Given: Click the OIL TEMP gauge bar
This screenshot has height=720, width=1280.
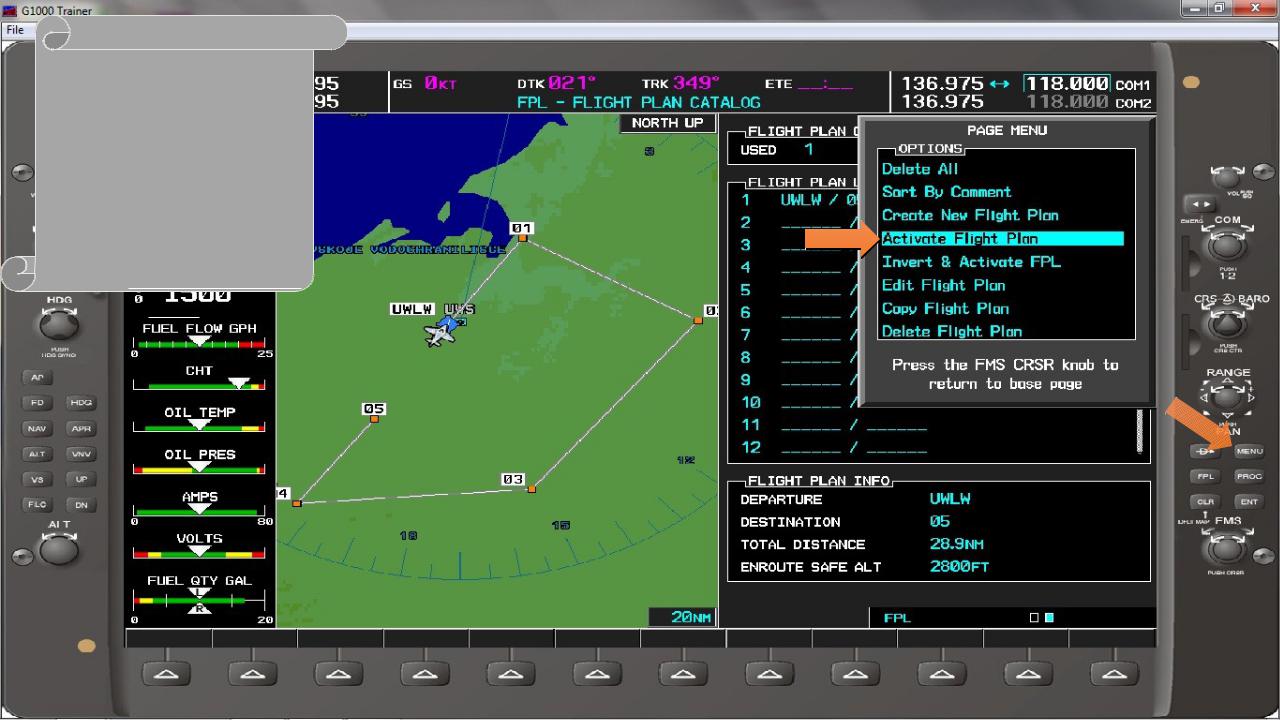Looking at the screenshot, I should [x=199, y=426].
